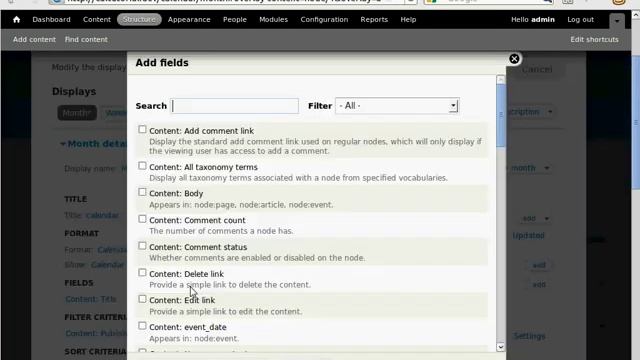Click the dialog vertical scrollbar thumb

[501, 116]
